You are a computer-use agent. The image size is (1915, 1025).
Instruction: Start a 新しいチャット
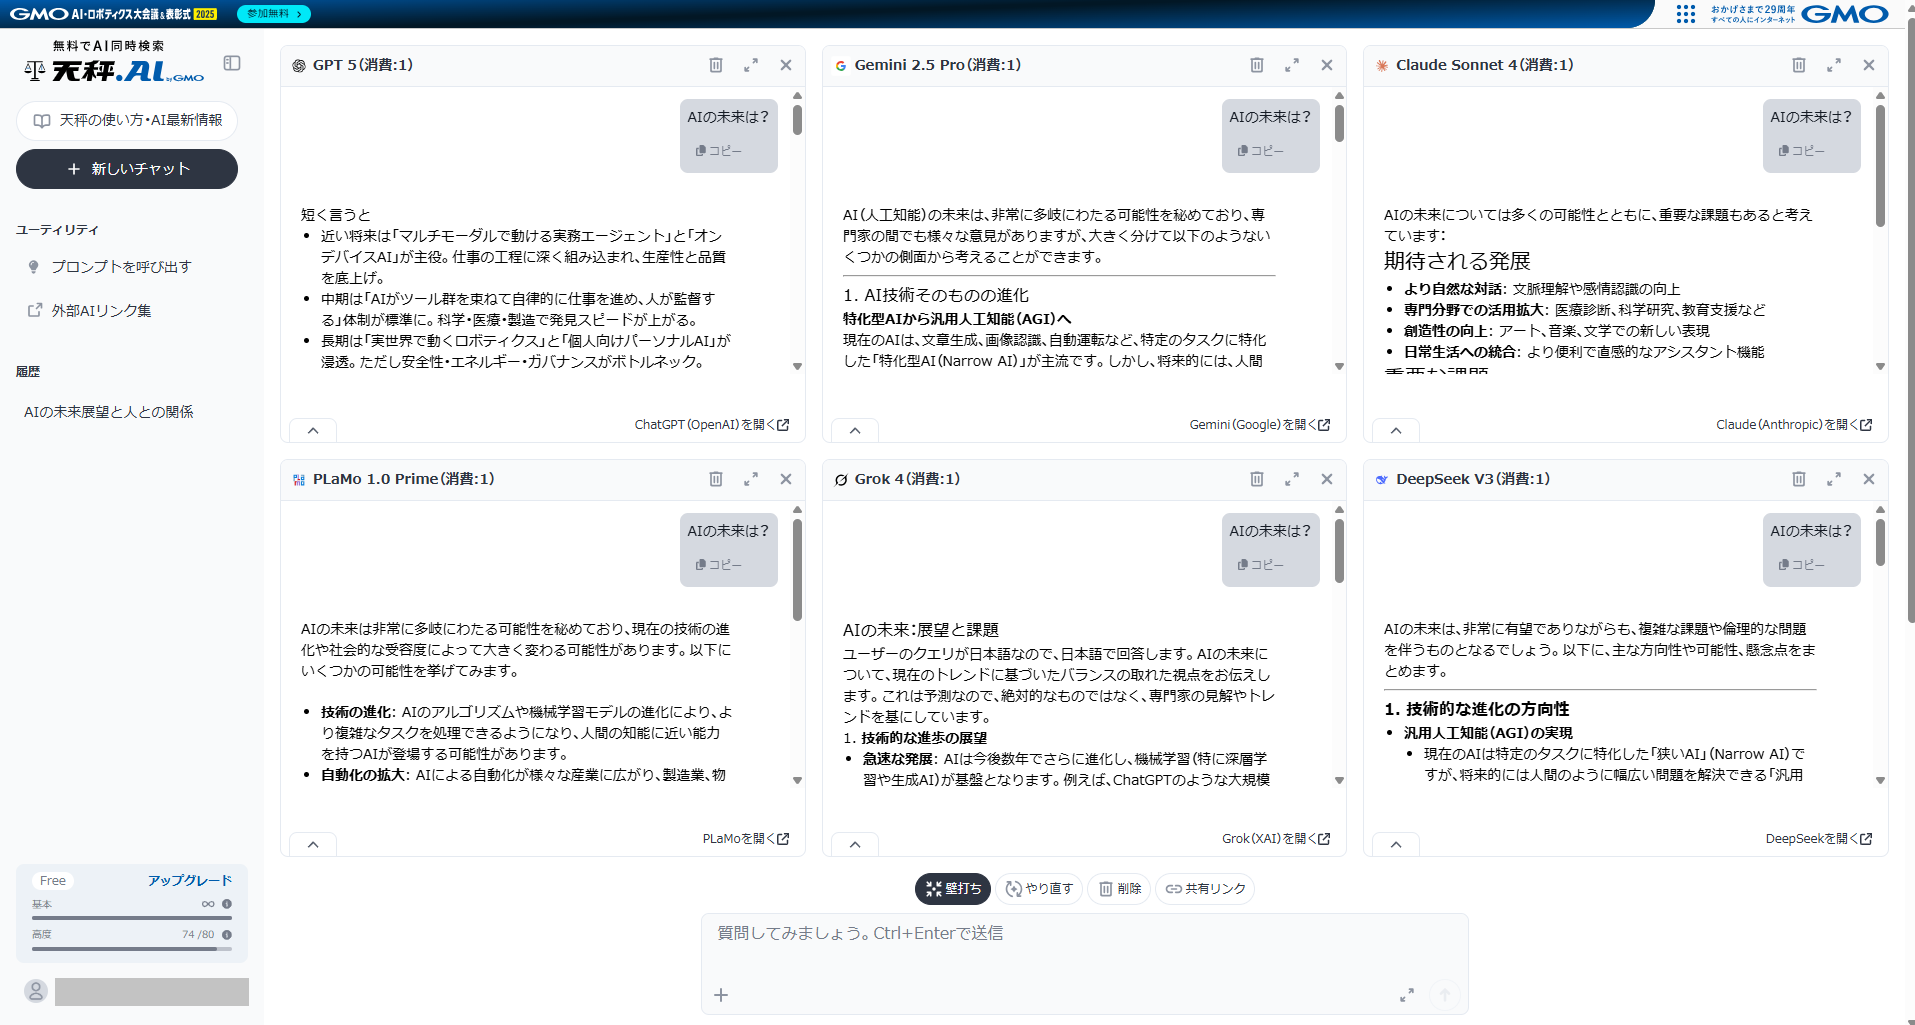pos(127,169)
